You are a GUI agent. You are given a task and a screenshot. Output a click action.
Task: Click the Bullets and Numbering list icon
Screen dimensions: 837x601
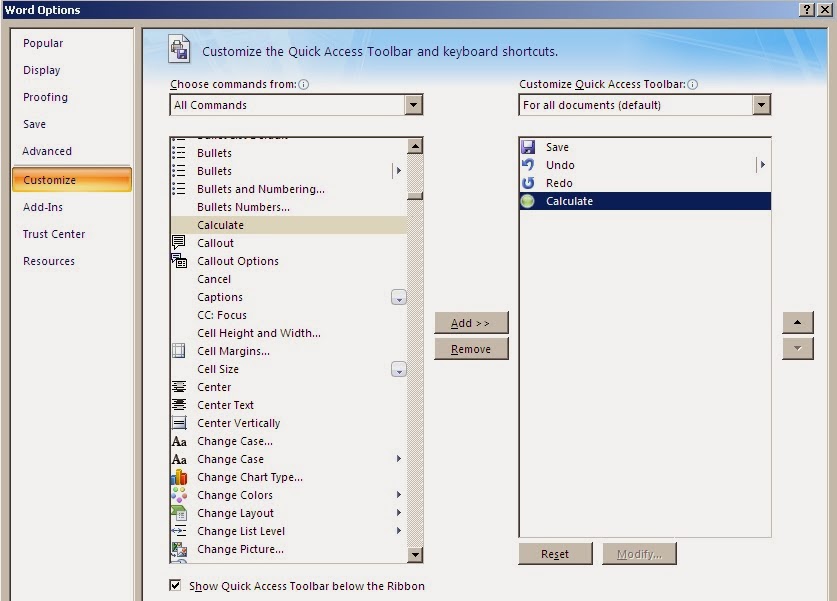pyautogui.click(x=178, y=189)
